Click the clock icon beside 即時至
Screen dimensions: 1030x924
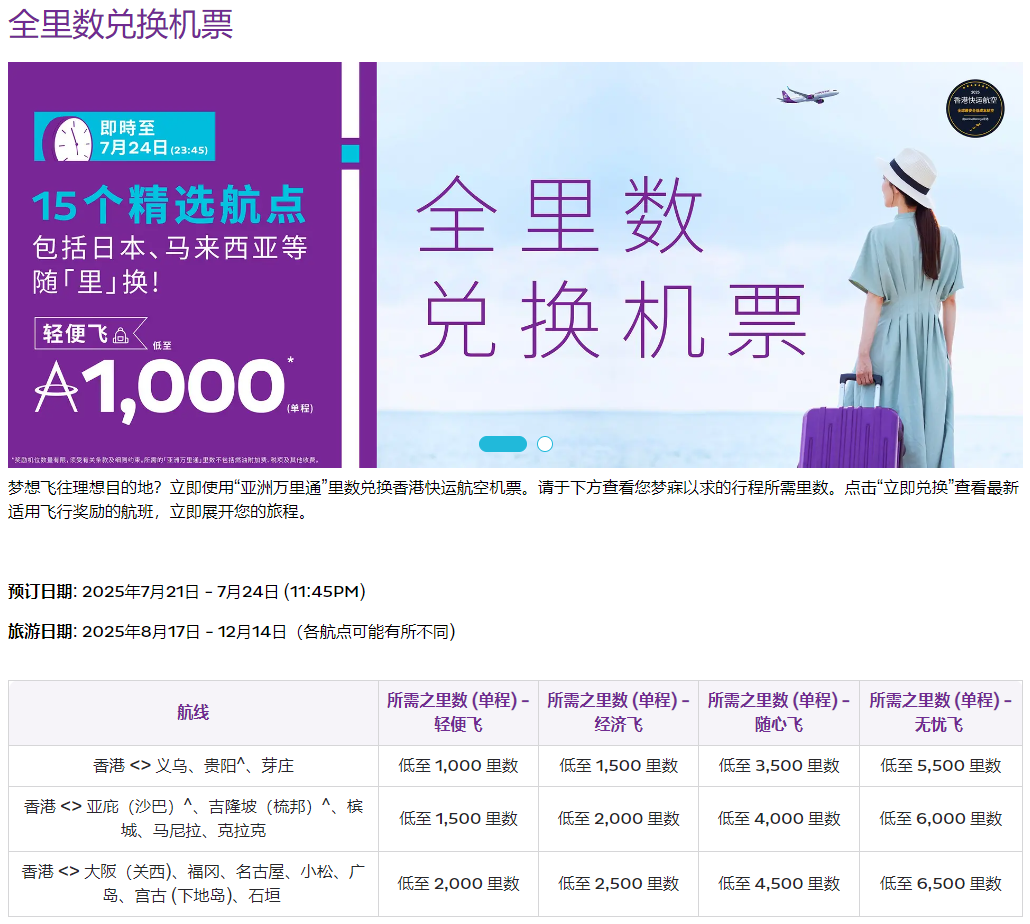(x=68, y=139)
